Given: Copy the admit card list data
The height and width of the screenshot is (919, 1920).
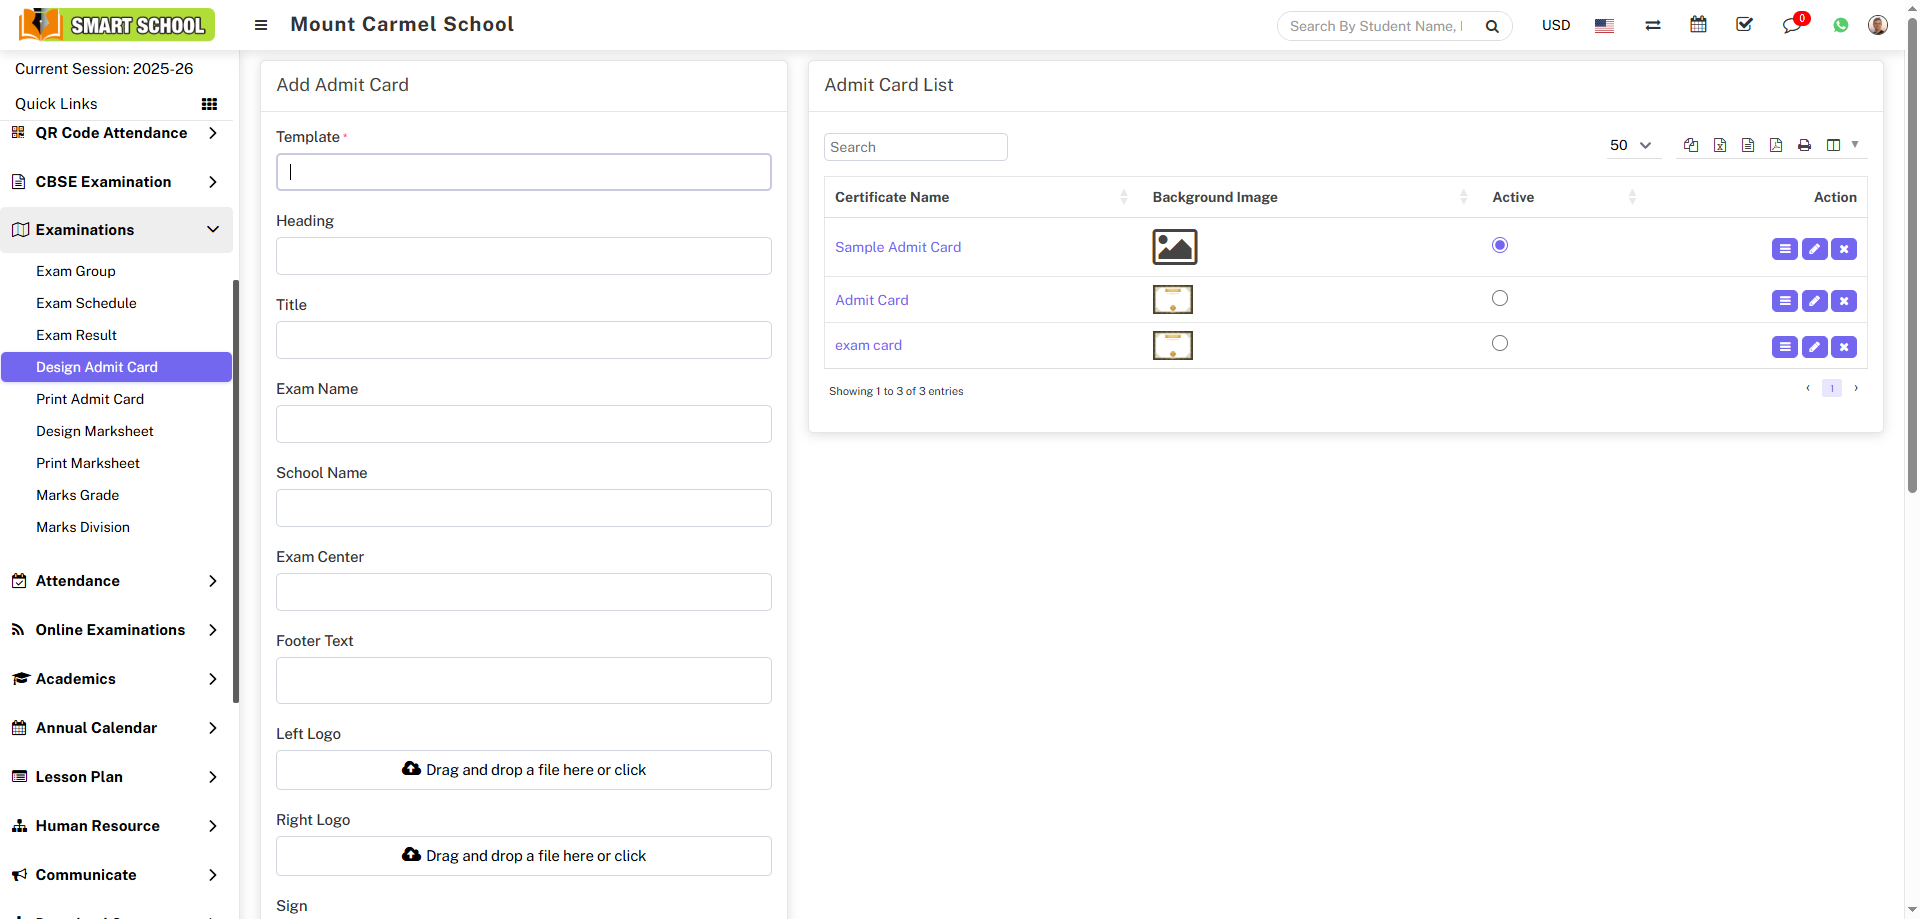Looking at the screenshot, I should tap(1691, 145).
